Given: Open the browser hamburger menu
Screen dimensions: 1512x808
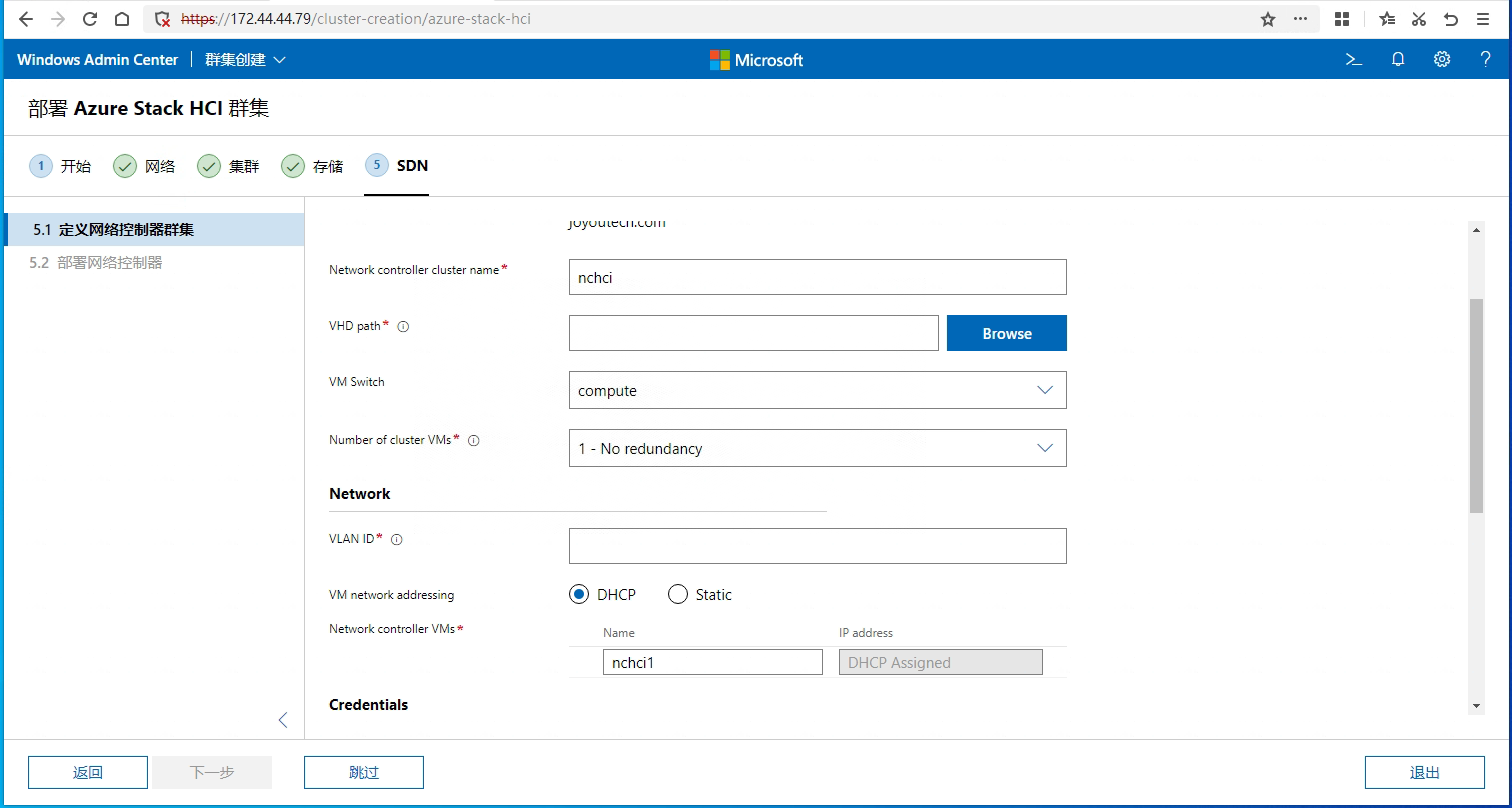Looking at the screenshot, I should 1483,19.
